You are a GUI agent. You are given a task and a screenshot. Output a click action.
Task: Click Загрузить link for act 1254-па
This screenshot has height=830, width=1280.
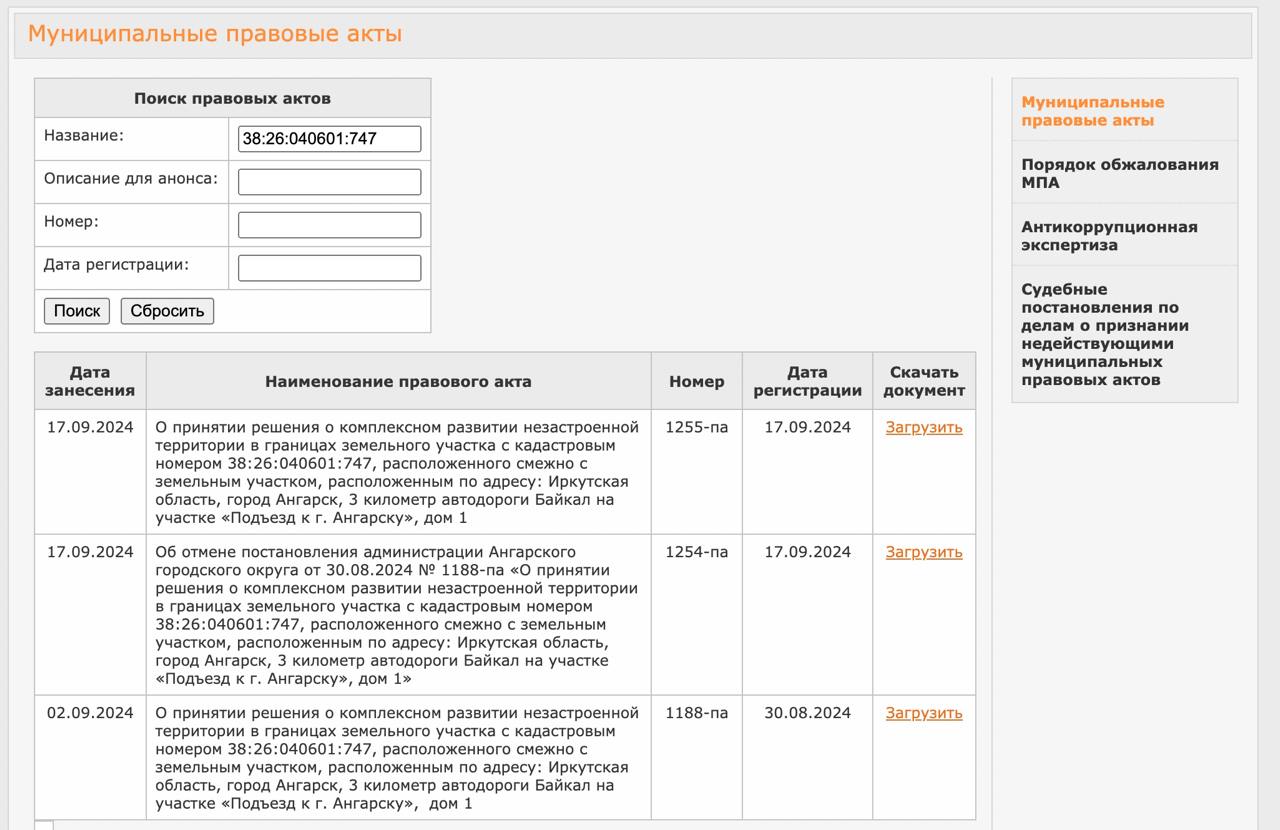pyautogui.click(x=923, y=552)
